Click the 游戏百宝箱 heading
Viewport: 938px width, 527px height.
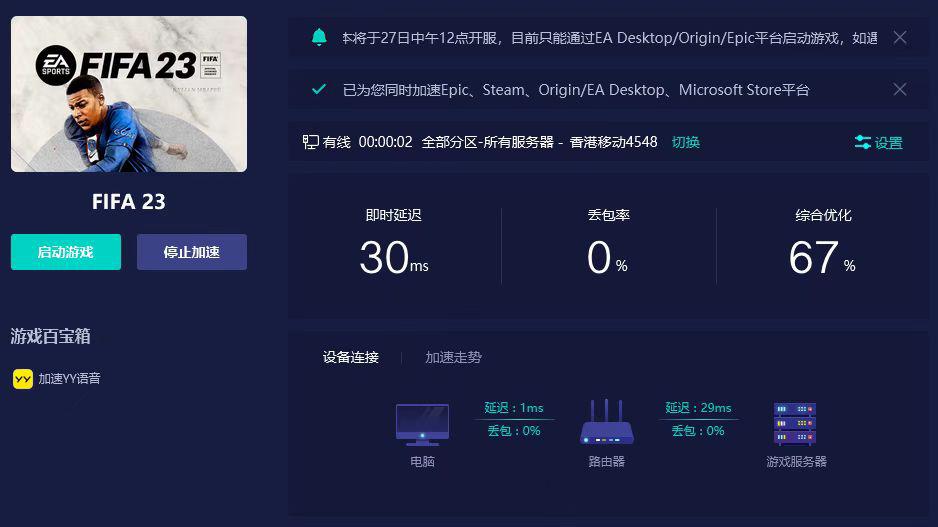click(50, 336)
